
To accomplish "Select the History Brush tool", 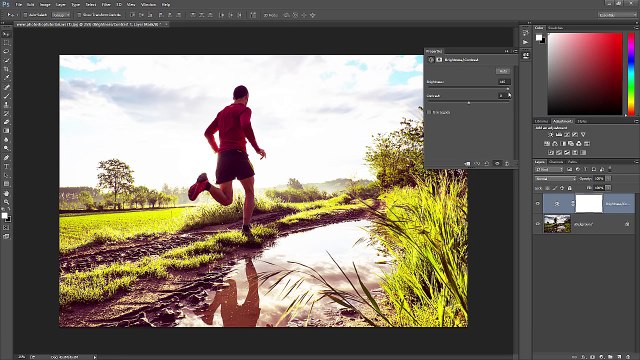I will click(6, 113).
